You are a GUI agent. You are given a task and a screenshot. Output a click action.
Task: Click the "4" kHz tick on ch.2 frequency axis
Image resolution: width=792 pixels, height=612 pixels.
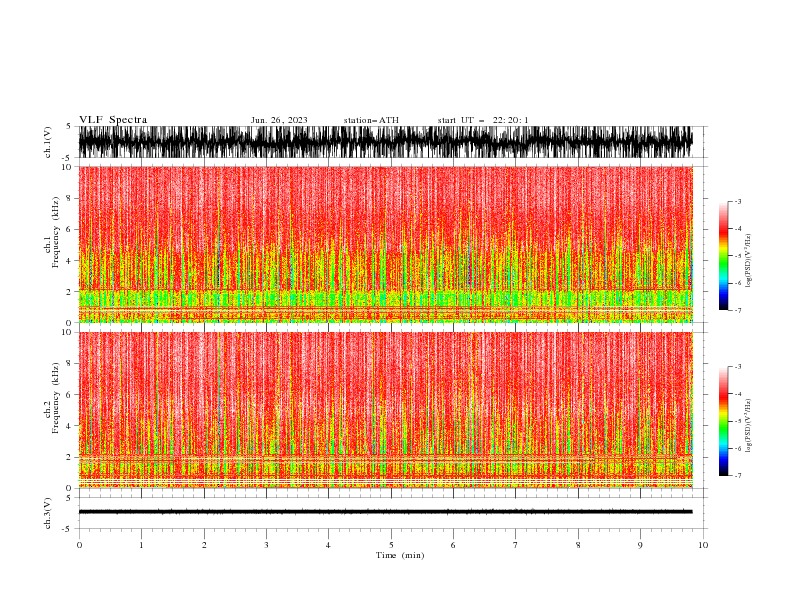pos(69,426)
